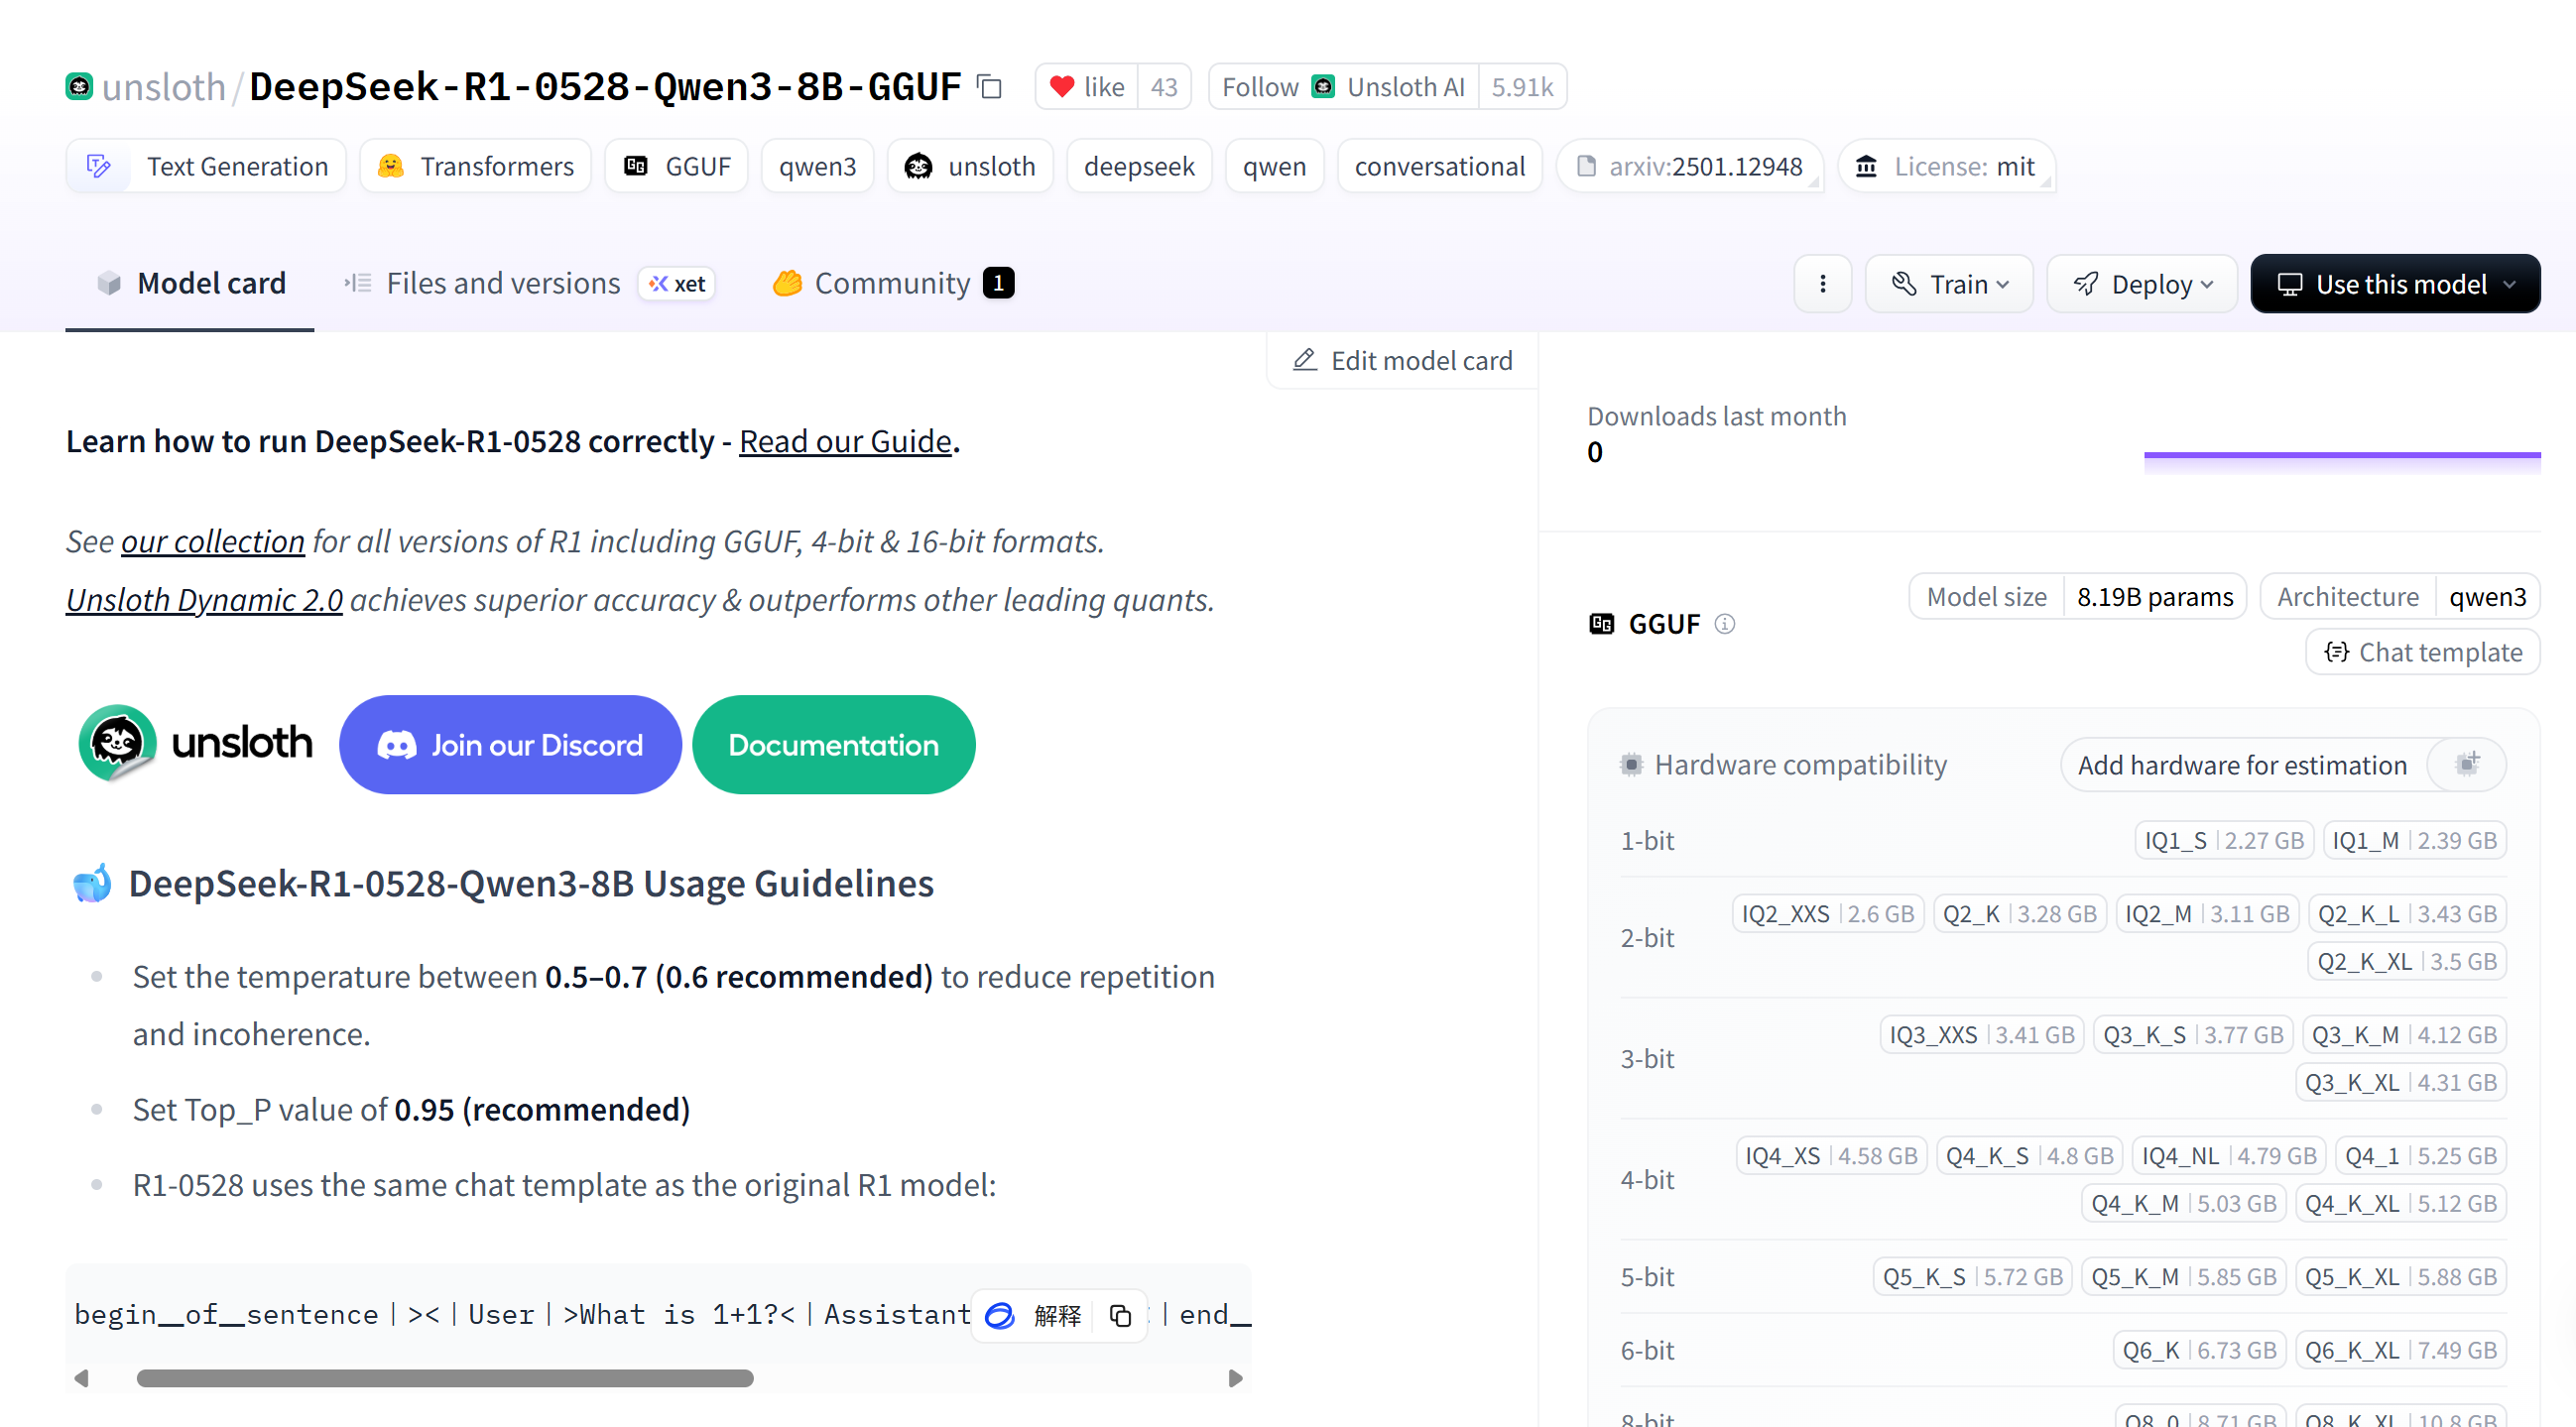
Task: Open the three-dot more options menu
Action: point(1822,284)
